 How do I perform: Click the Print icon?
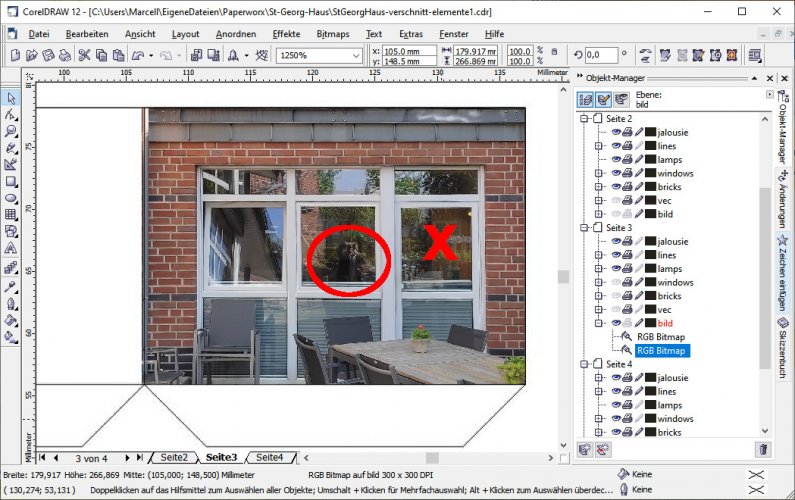click(65, 55)
